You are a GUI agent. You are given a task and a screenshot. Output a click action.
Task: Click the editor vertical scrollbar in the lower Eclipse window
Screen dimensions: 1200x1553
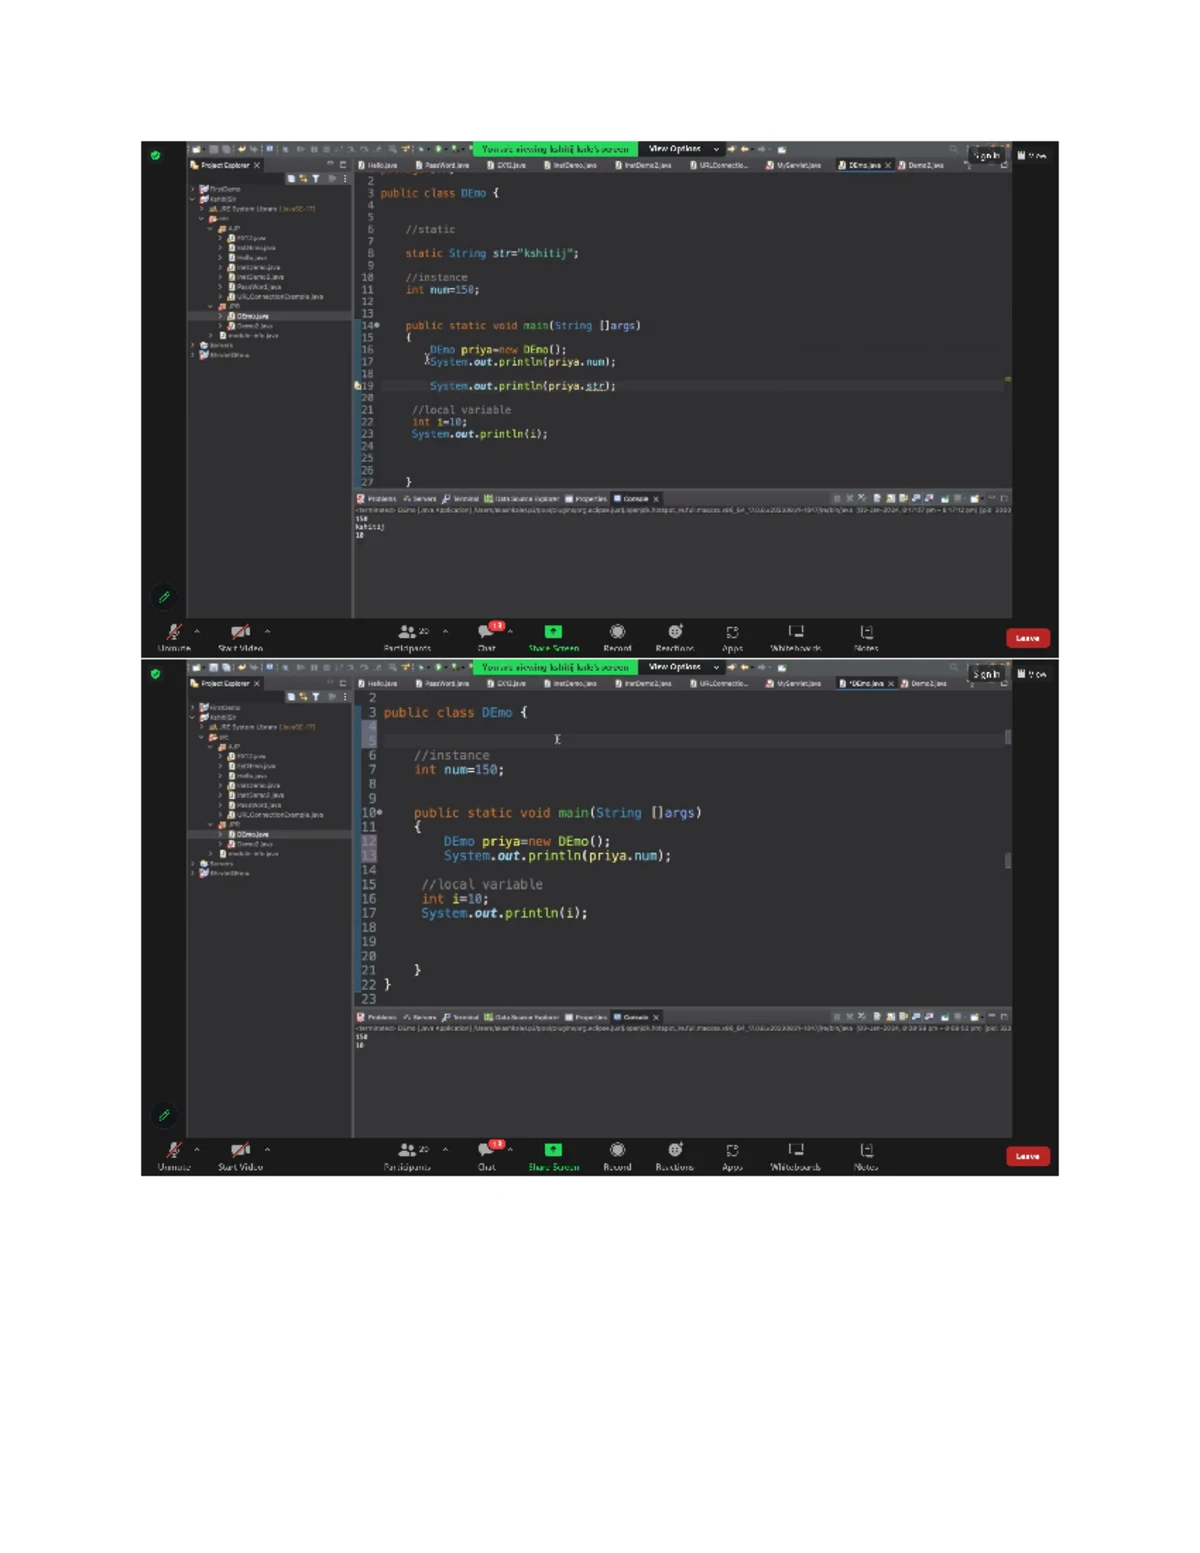(x=1007, y=848)
